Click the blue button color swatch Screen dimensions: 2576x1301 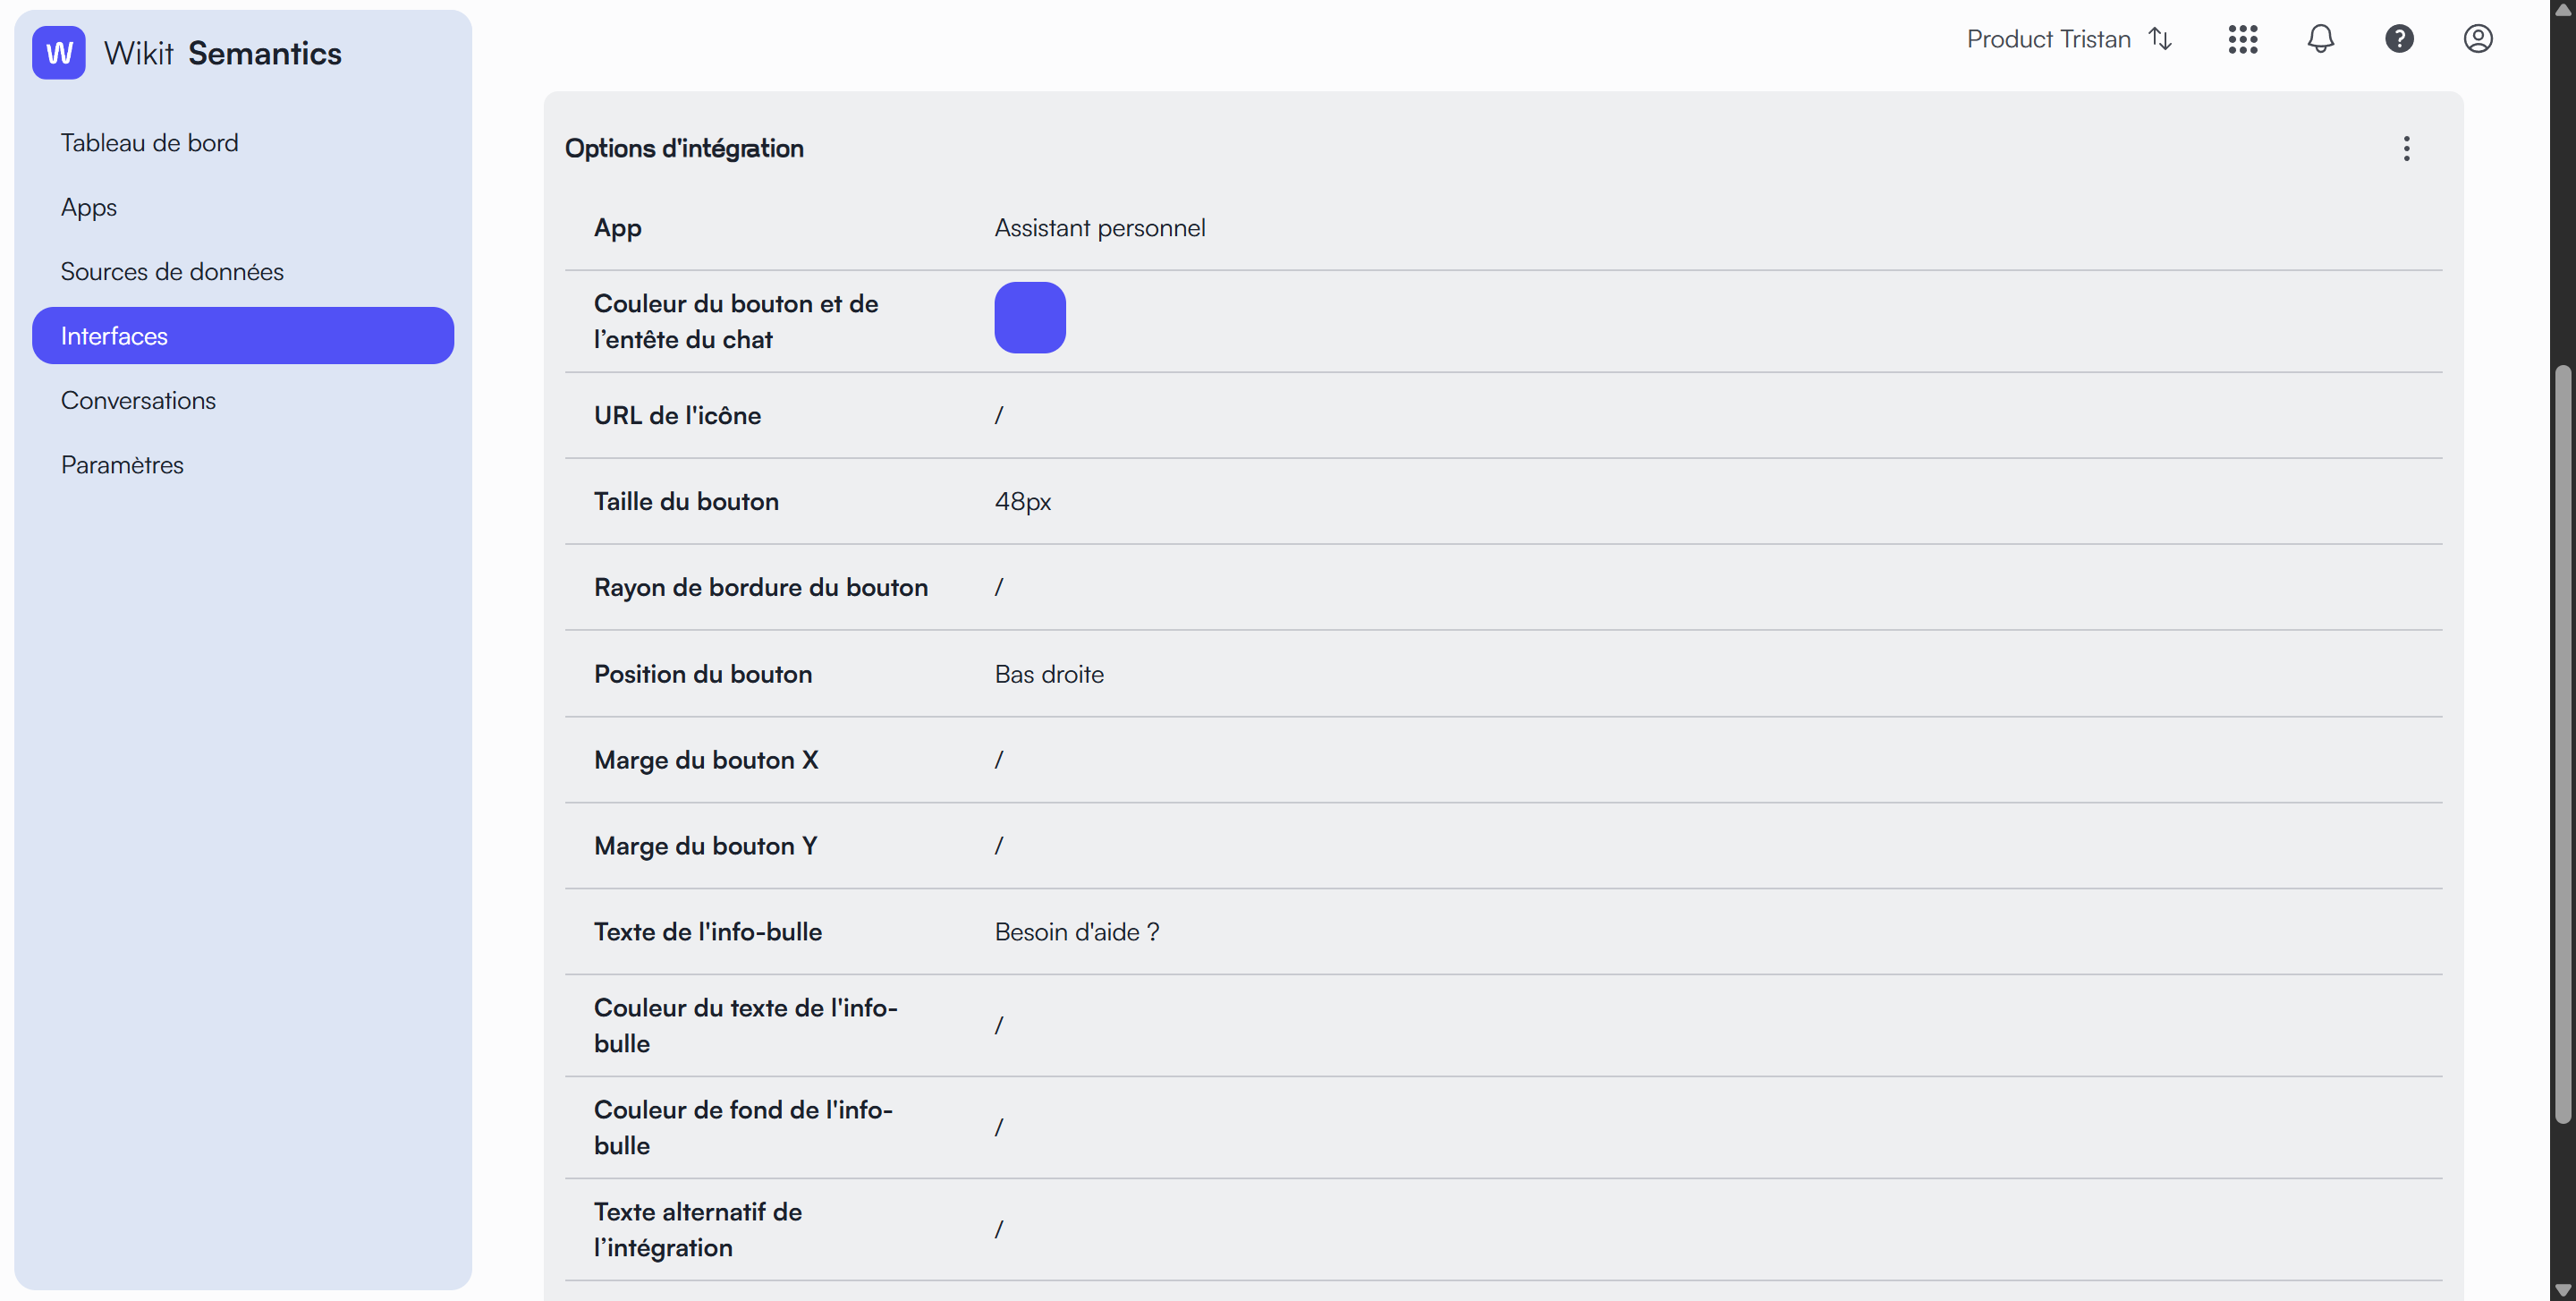(x=1029, y=317)
